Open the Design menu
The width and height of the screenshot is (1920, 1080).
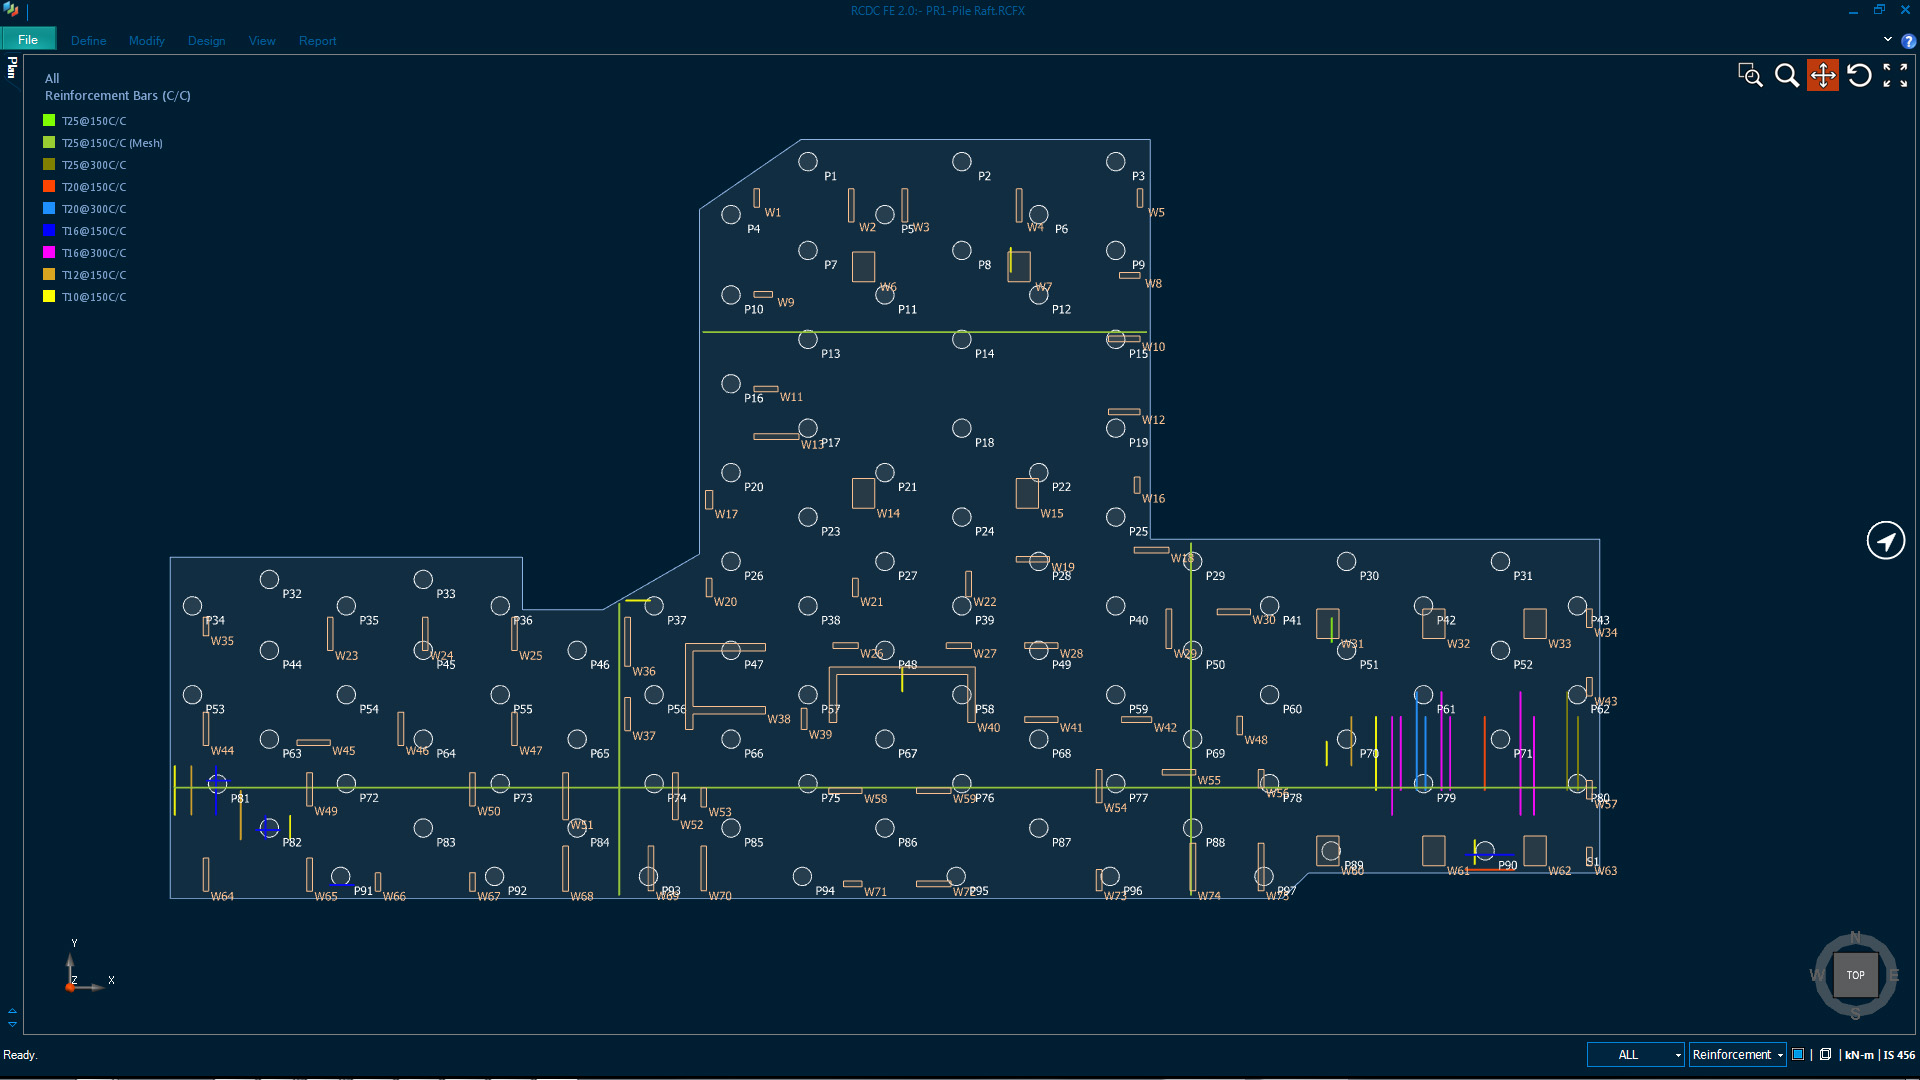pyautogui.click(x=206, y=41)
